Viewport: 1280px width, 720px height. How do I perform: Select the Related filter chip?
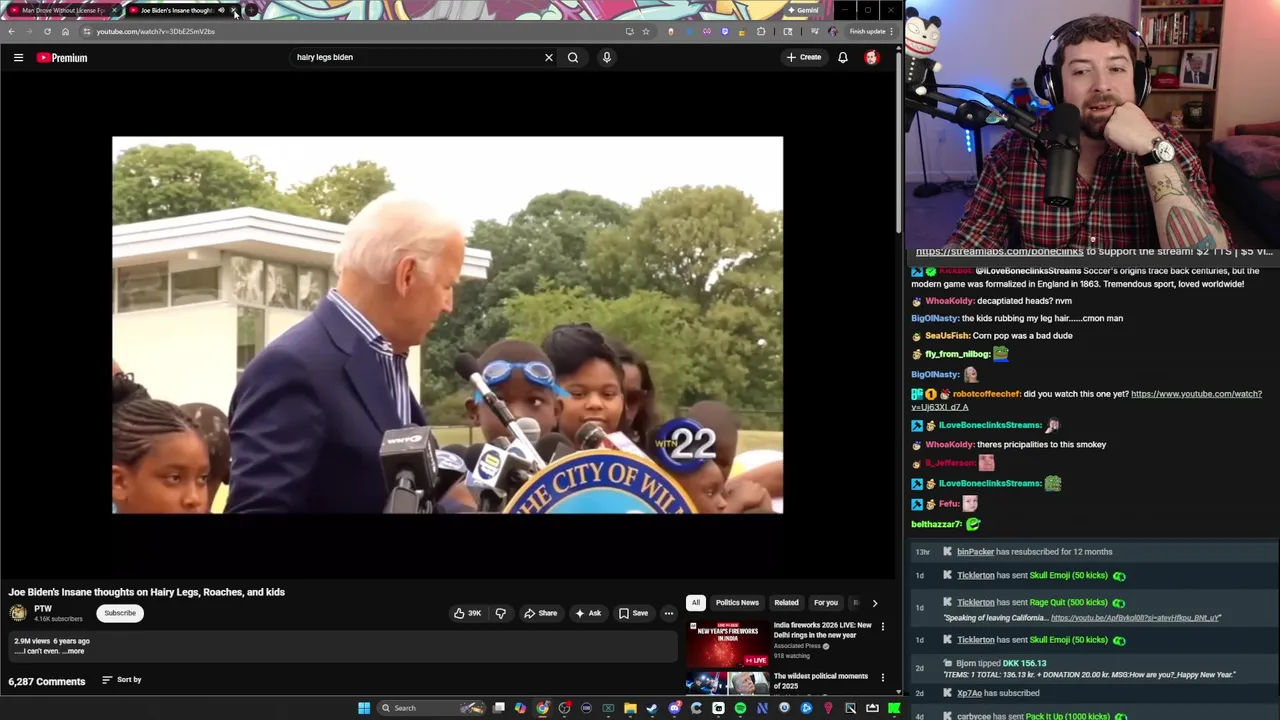786,603
